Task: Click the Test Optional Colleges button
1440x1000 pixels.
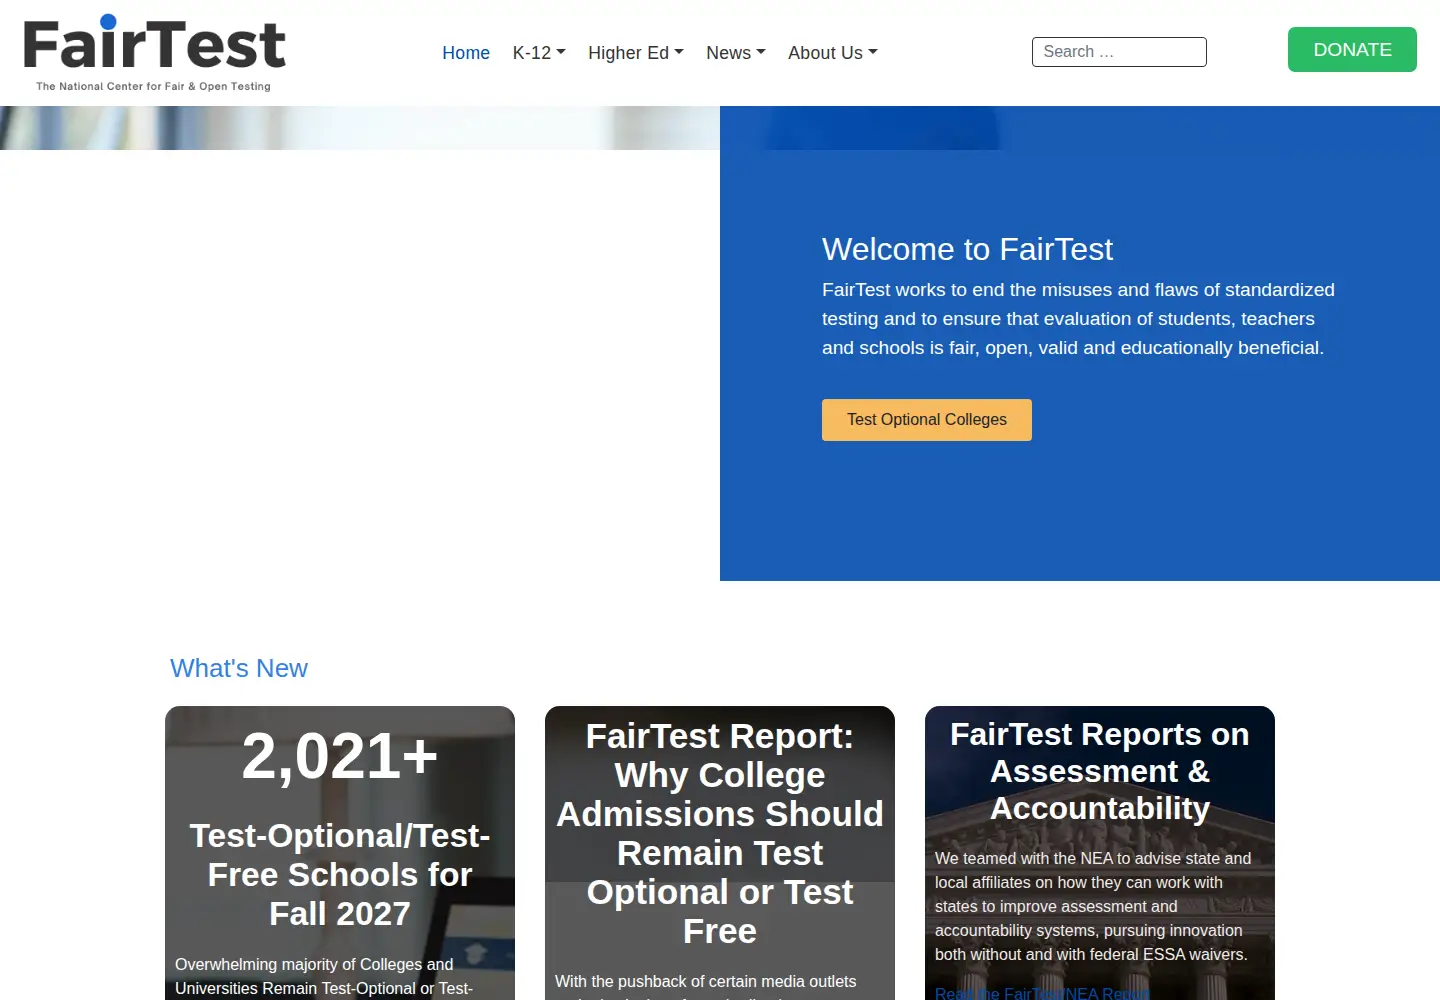Action: click(927, 420)
